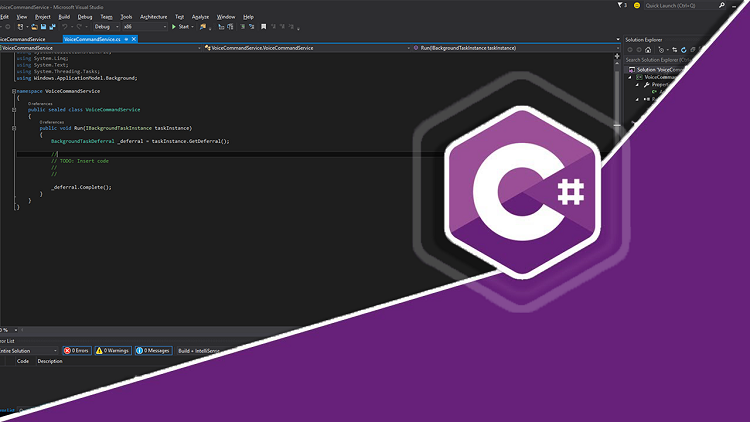750x422 pixels.
Task: Collapse the public sealed class block
Action: tap(14, 110)
